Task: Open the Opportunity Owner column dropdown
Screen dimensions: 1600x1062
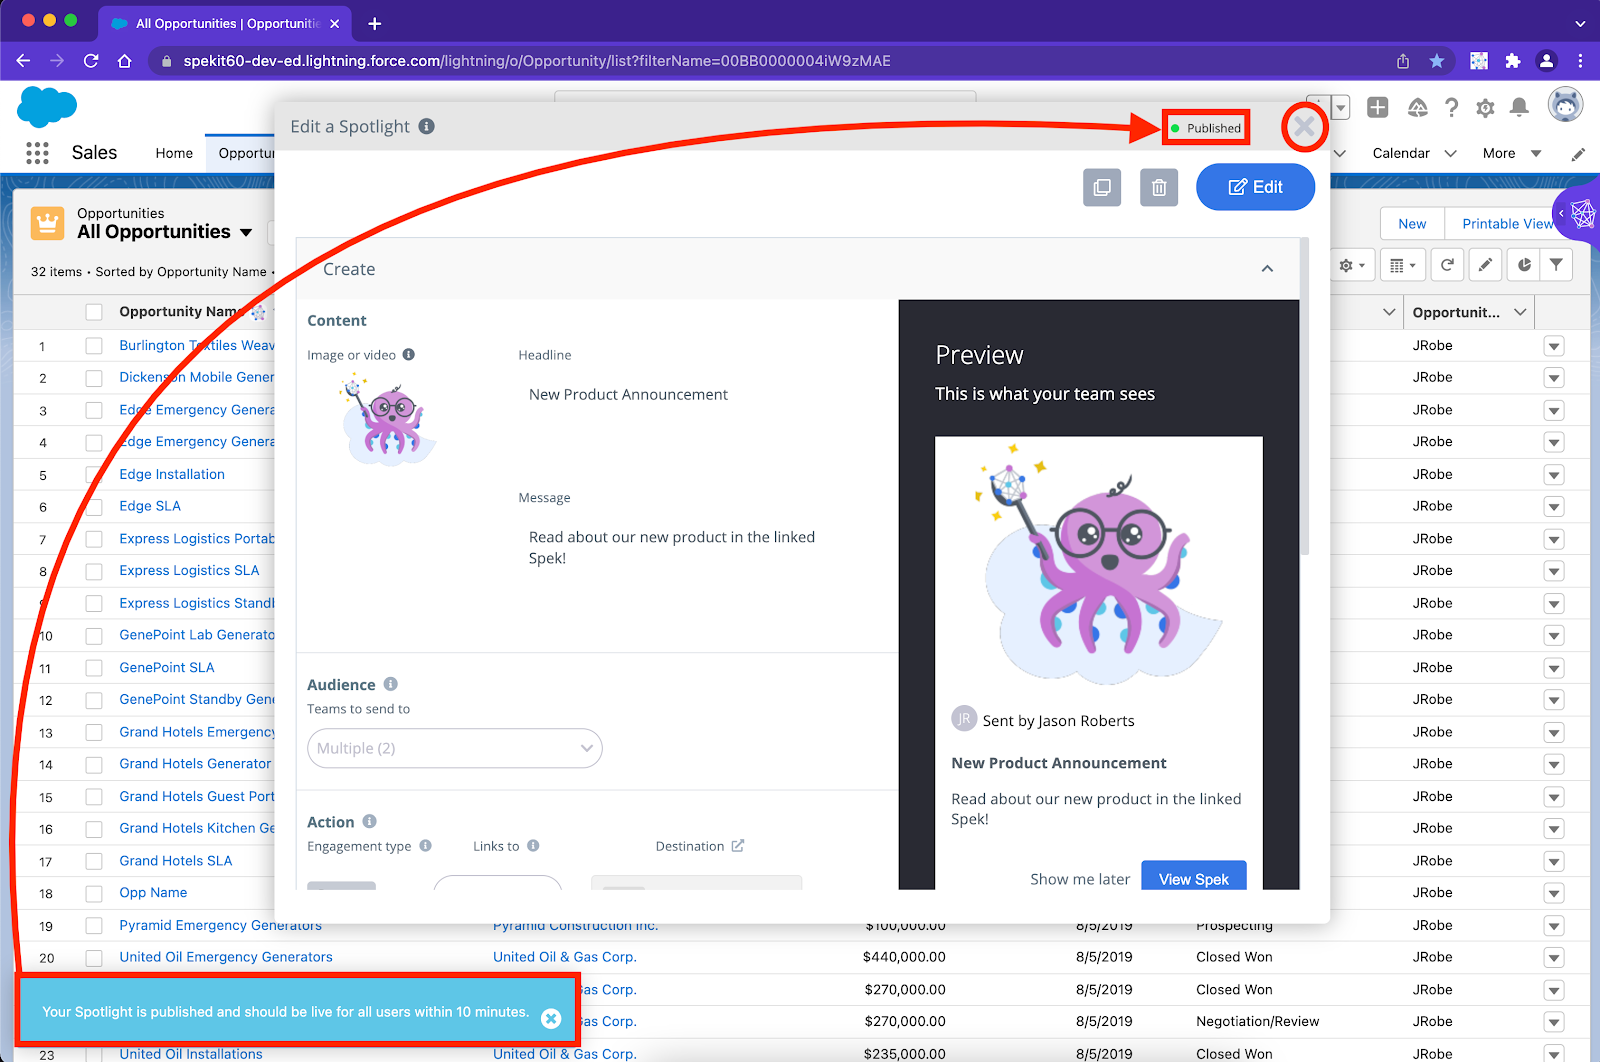Action: (x=1520, y=312)
